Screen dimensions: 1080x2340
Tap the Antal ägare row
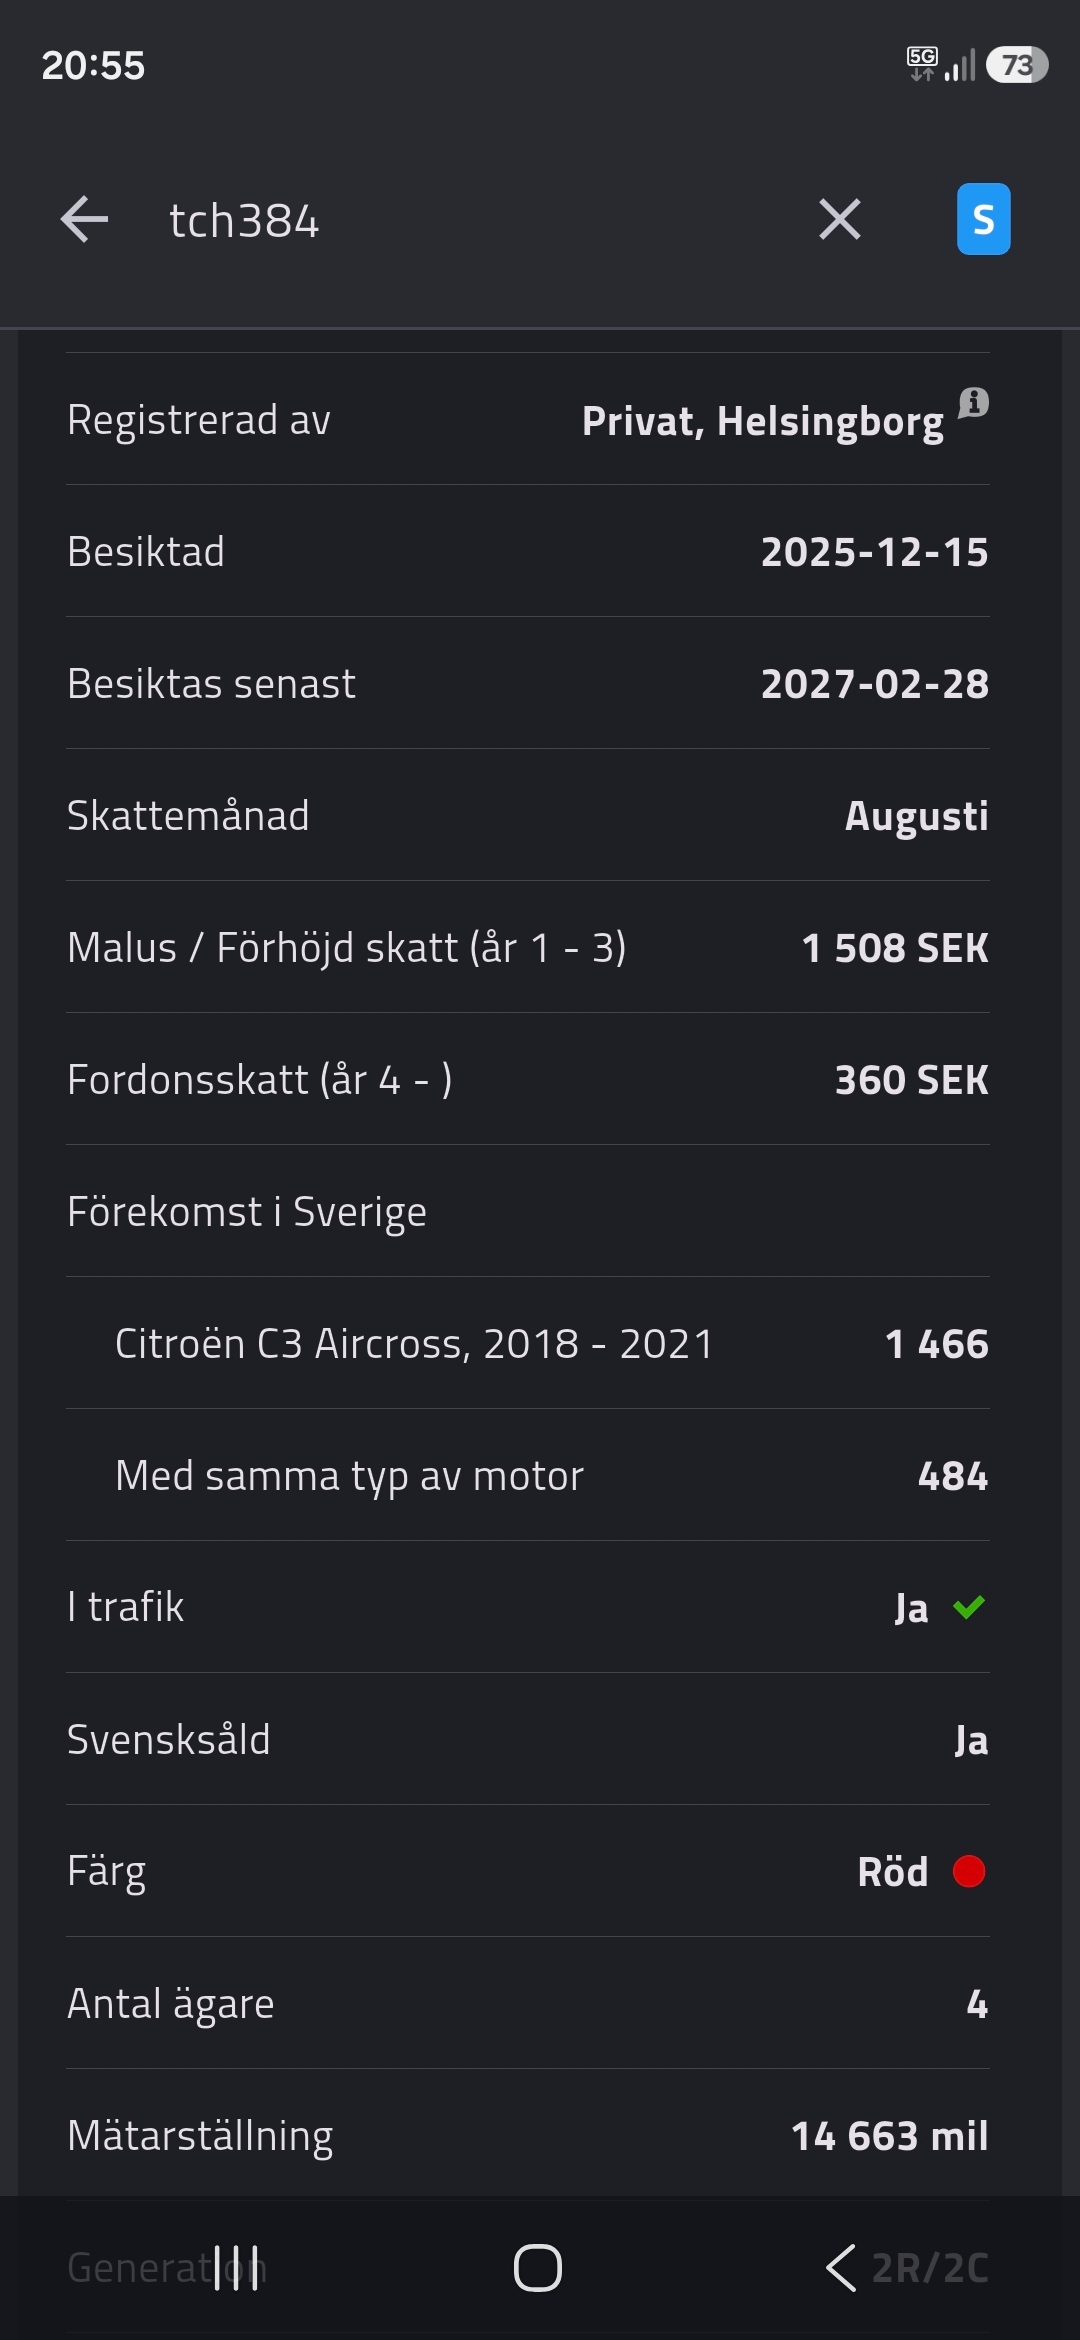(528, 2003)
